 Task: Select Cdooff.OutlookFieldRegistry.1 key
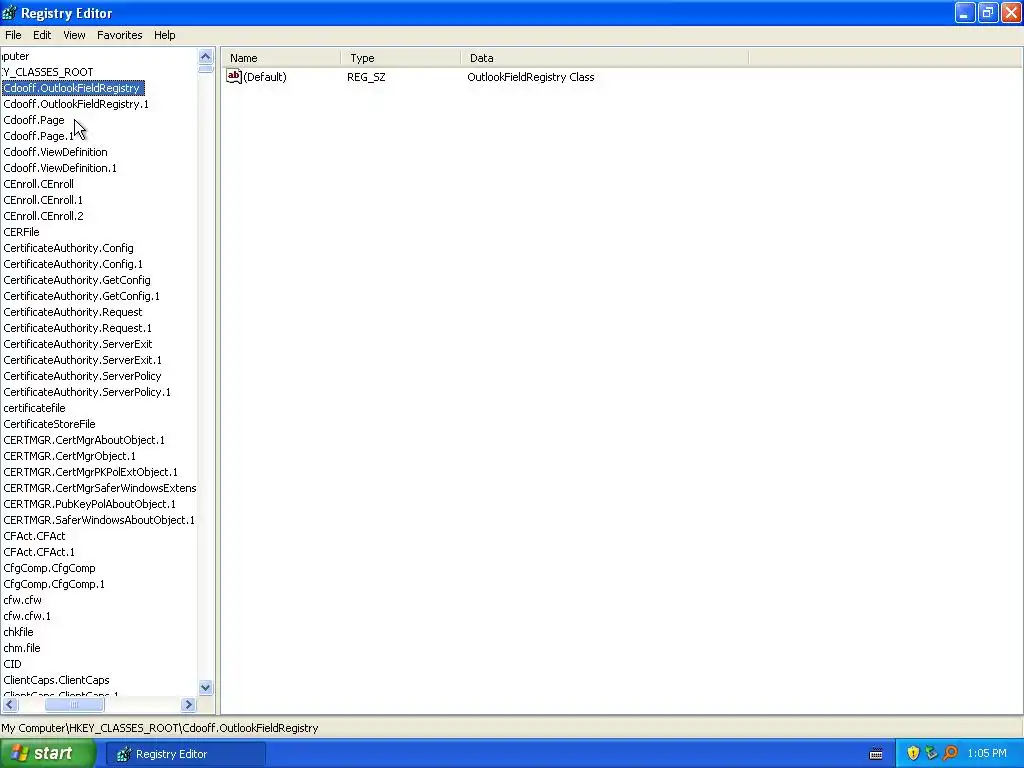click(x=76, y=104)
